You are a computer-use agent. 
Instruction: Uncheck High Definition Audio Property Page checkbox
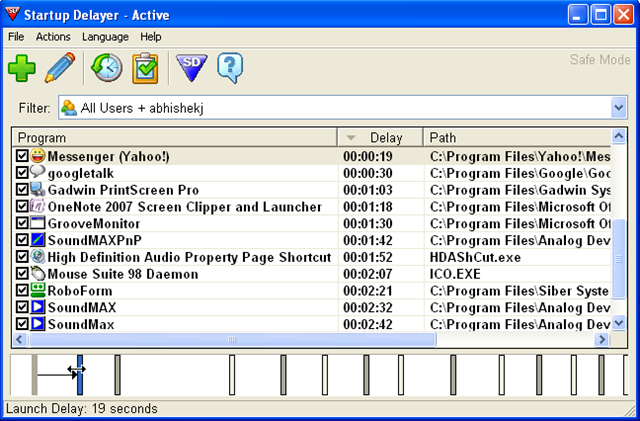click(22, 257)
